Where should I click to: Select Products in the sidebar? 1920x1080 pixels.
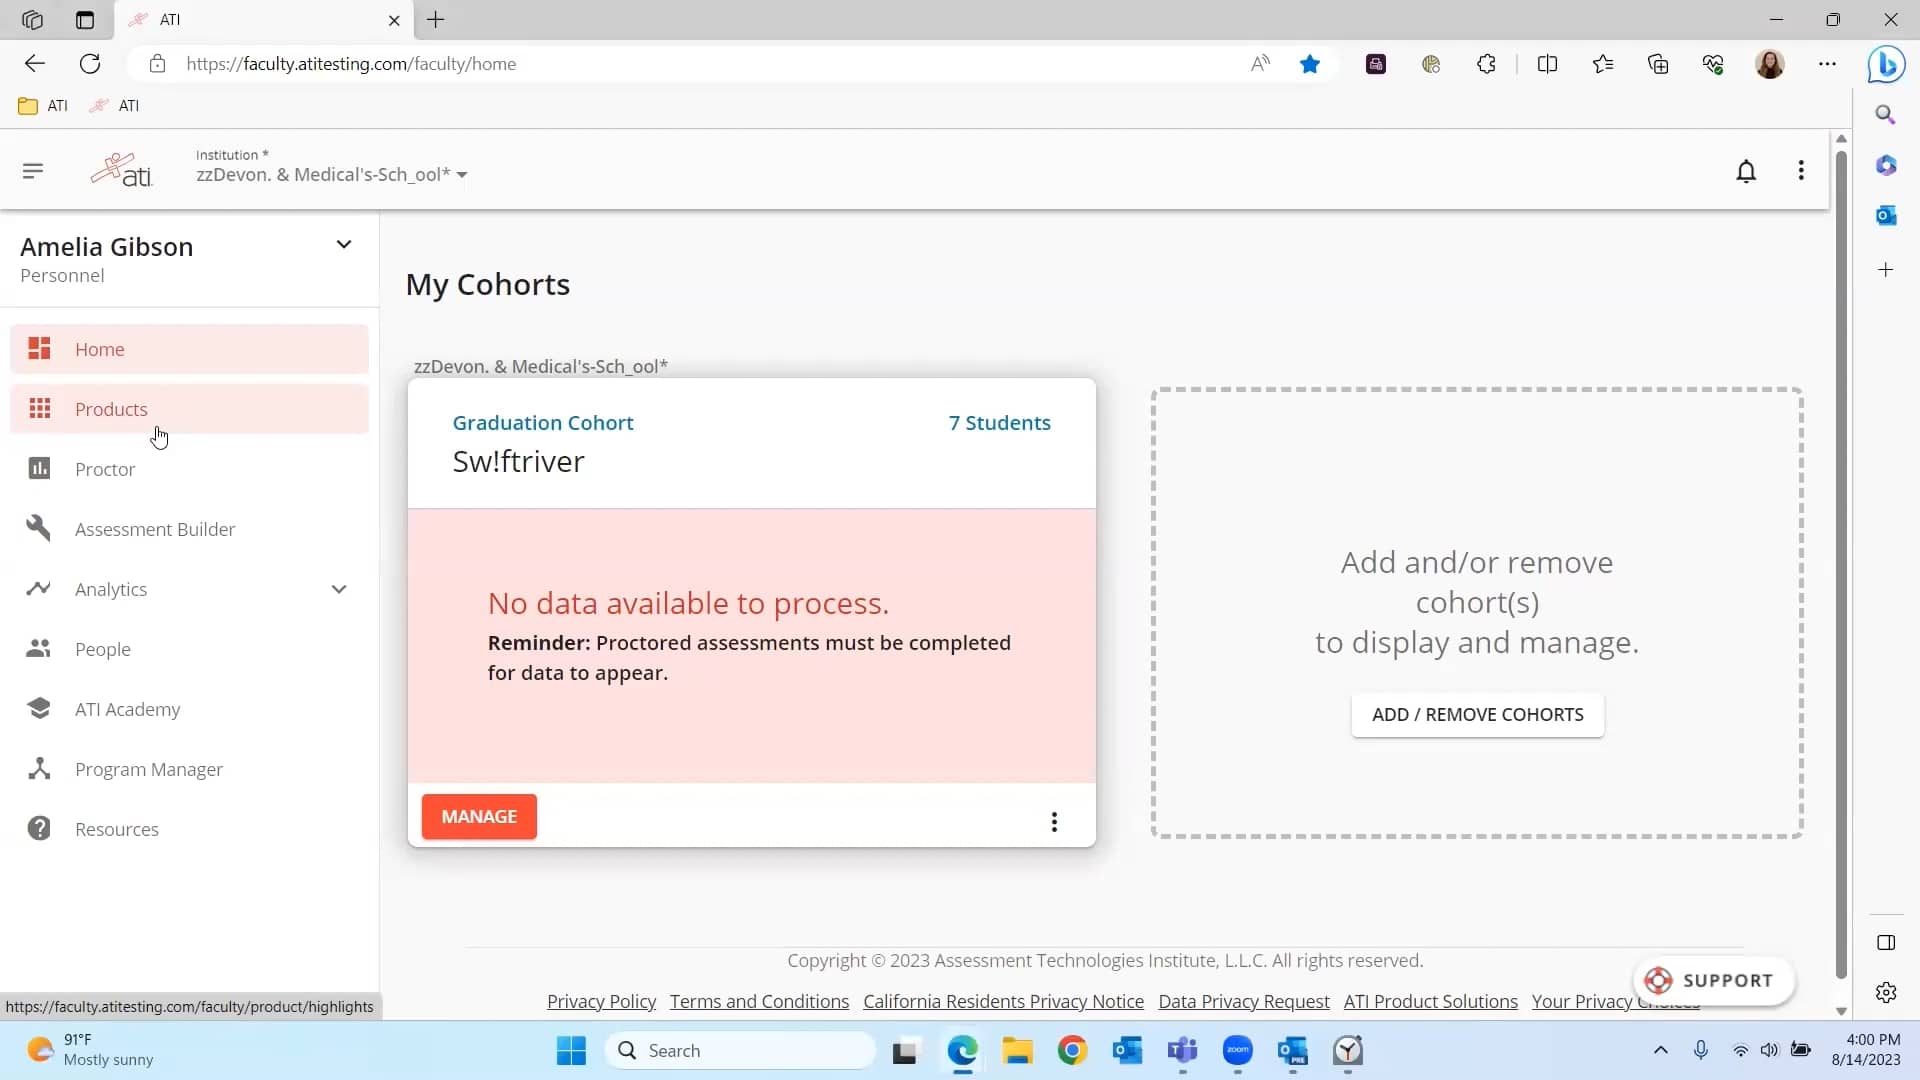[x=111, y=409]
